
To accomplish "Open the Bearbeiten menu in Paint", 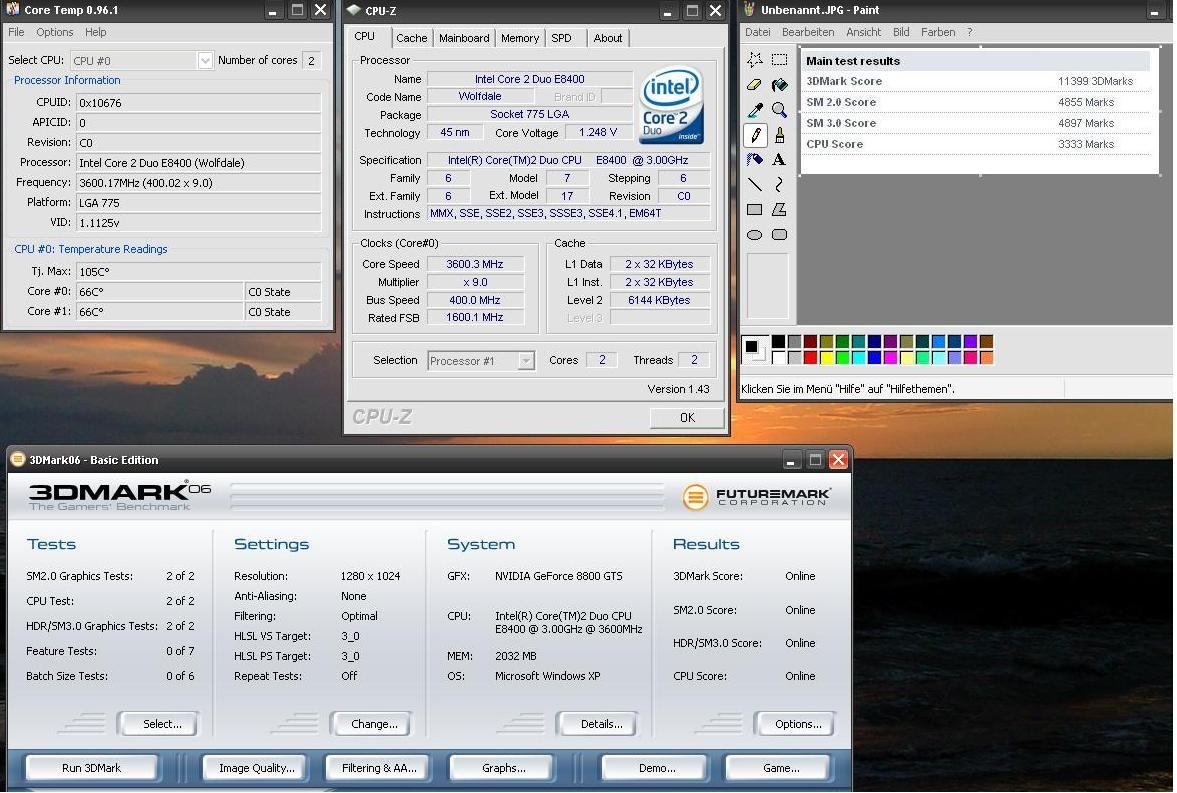I will pyautogui.click(x=808, y=32).
